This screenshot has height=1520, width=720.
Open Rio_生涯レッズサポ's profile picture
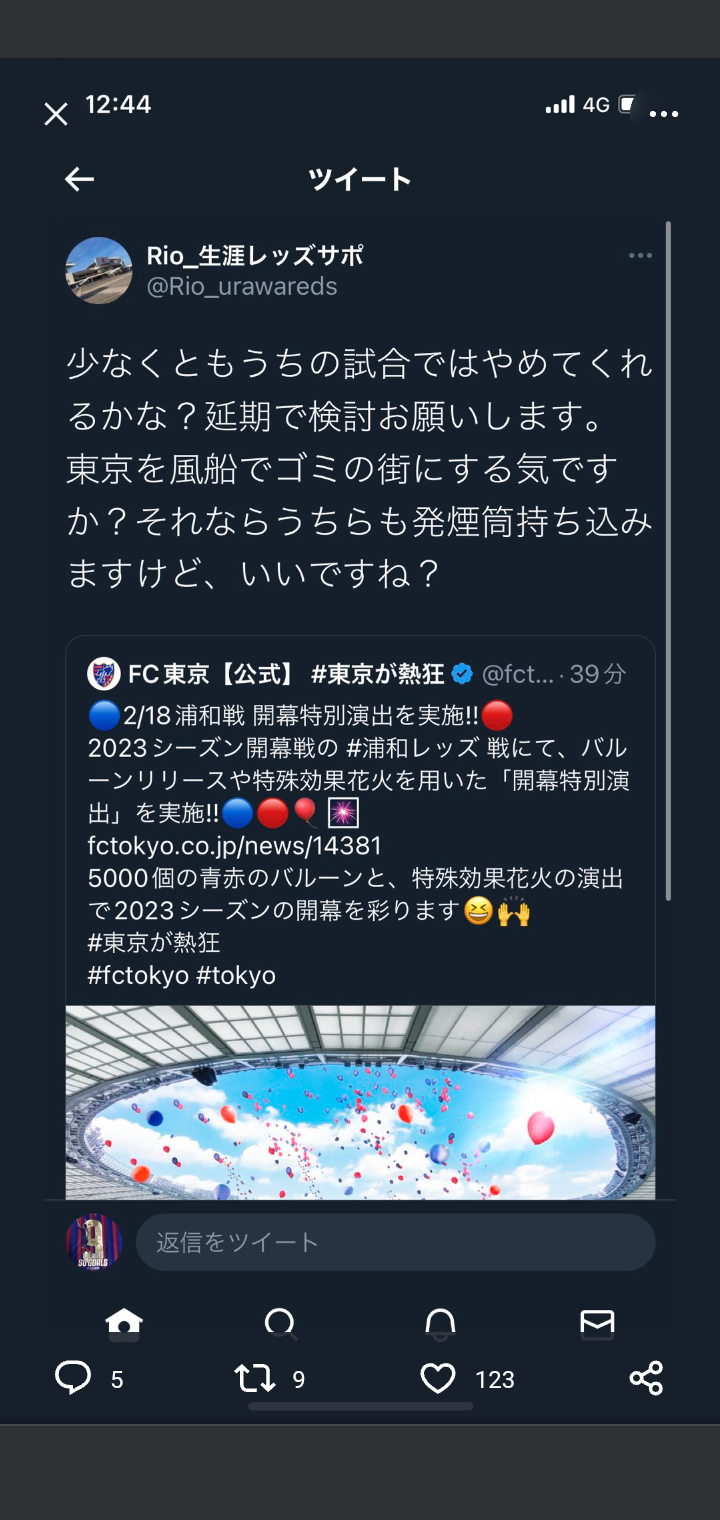click(x=99, y=270)
